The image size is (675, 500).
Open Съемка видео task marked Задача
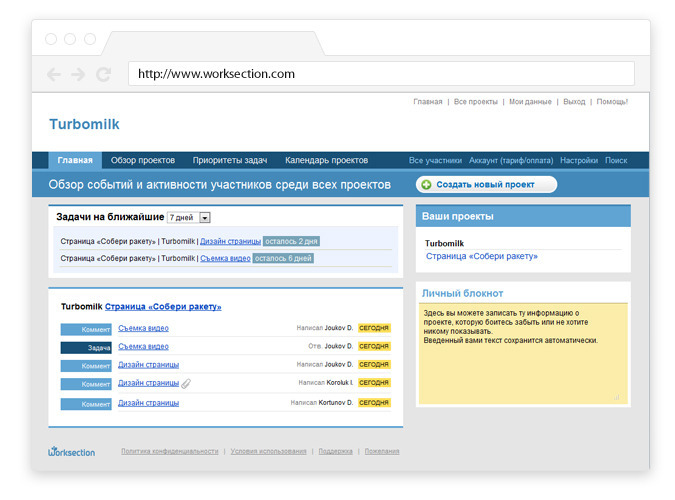pos(143,347)
